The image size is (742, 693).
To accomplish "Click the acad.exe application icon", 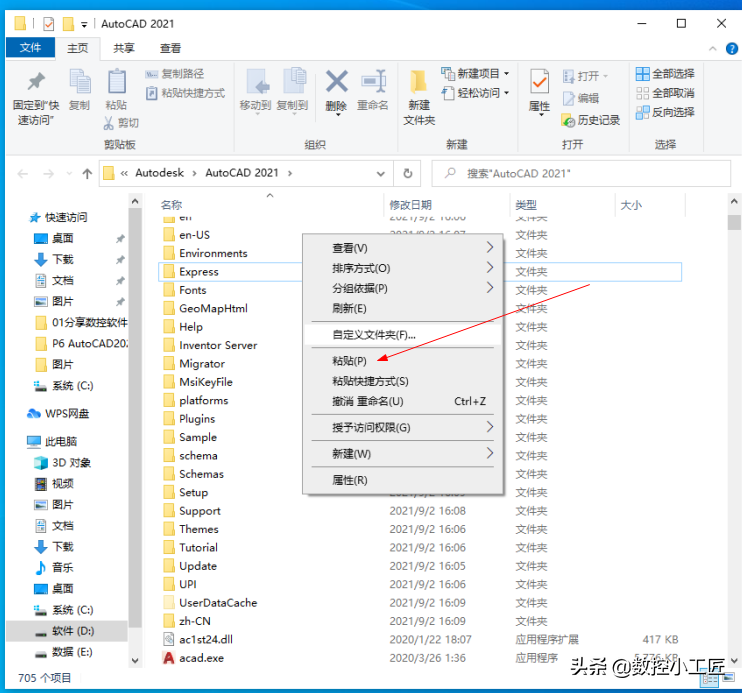I will pos(168,658).
